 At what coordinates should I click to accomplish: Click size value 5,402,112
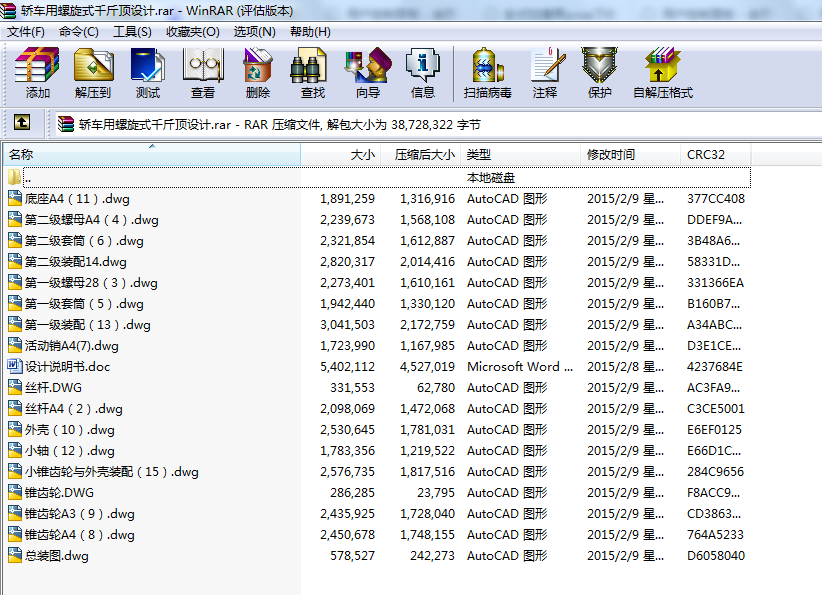pyautogui.click(x=348, y=366)
